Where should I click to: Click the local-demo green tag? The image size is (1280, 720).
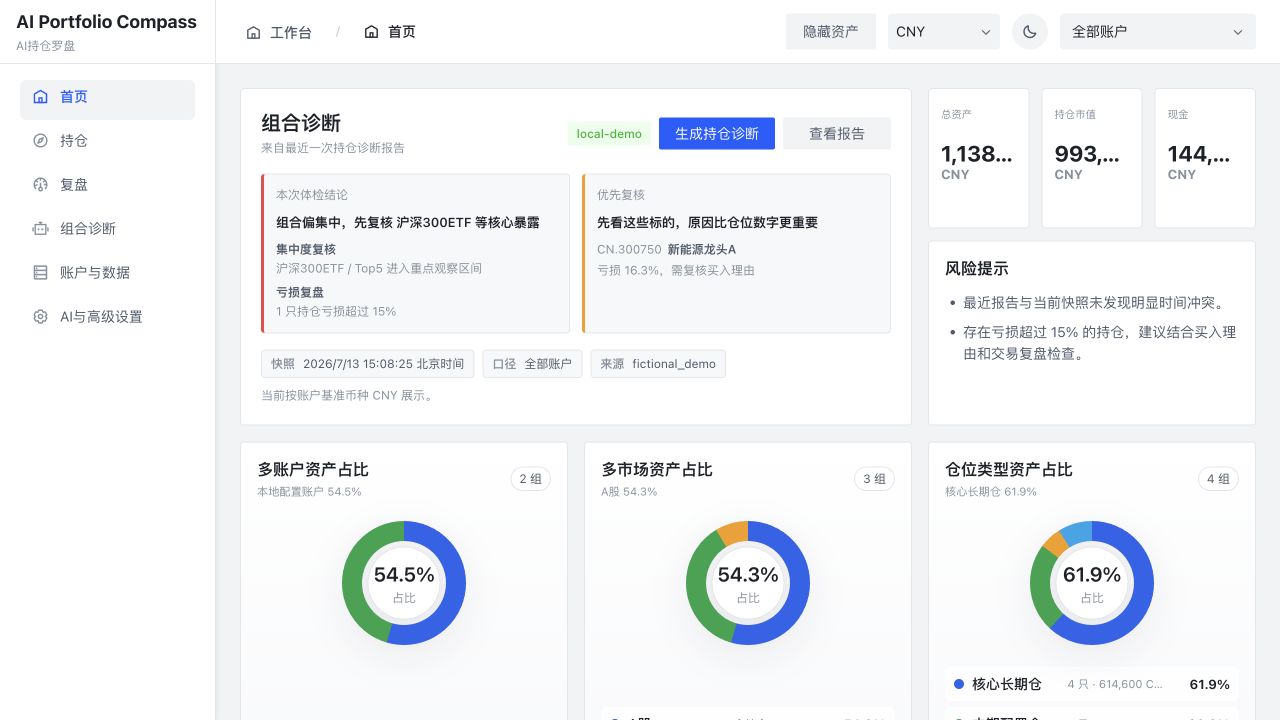tap(609, 134)
